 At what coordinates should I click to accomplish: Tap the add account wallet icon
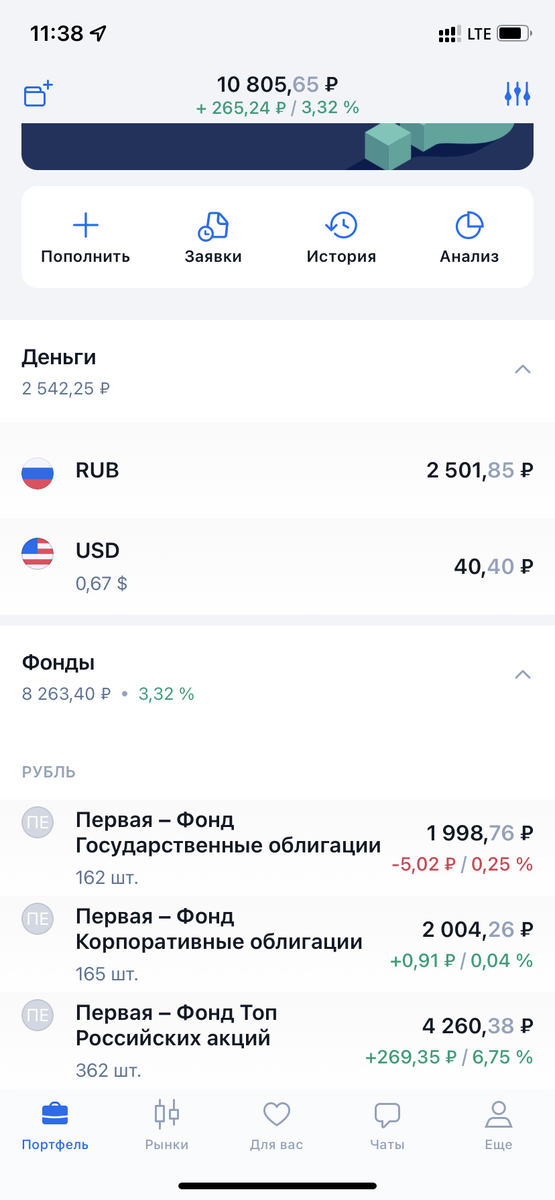pyautogui.click(x=38, y=95)
